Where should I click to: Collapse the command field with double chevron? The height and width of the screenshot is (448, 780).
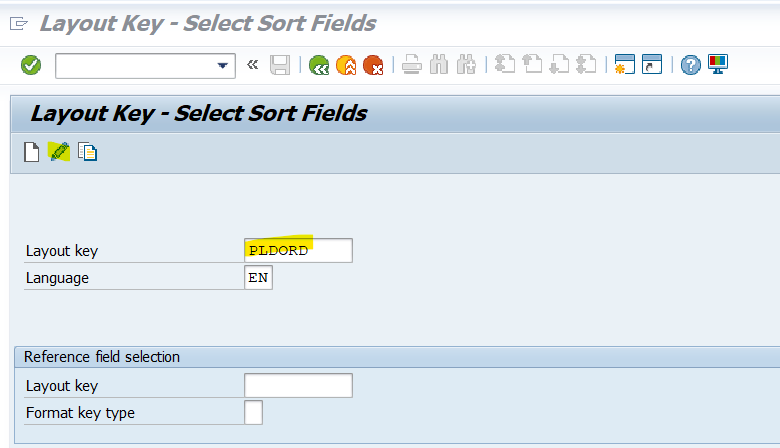coord(253,65)
